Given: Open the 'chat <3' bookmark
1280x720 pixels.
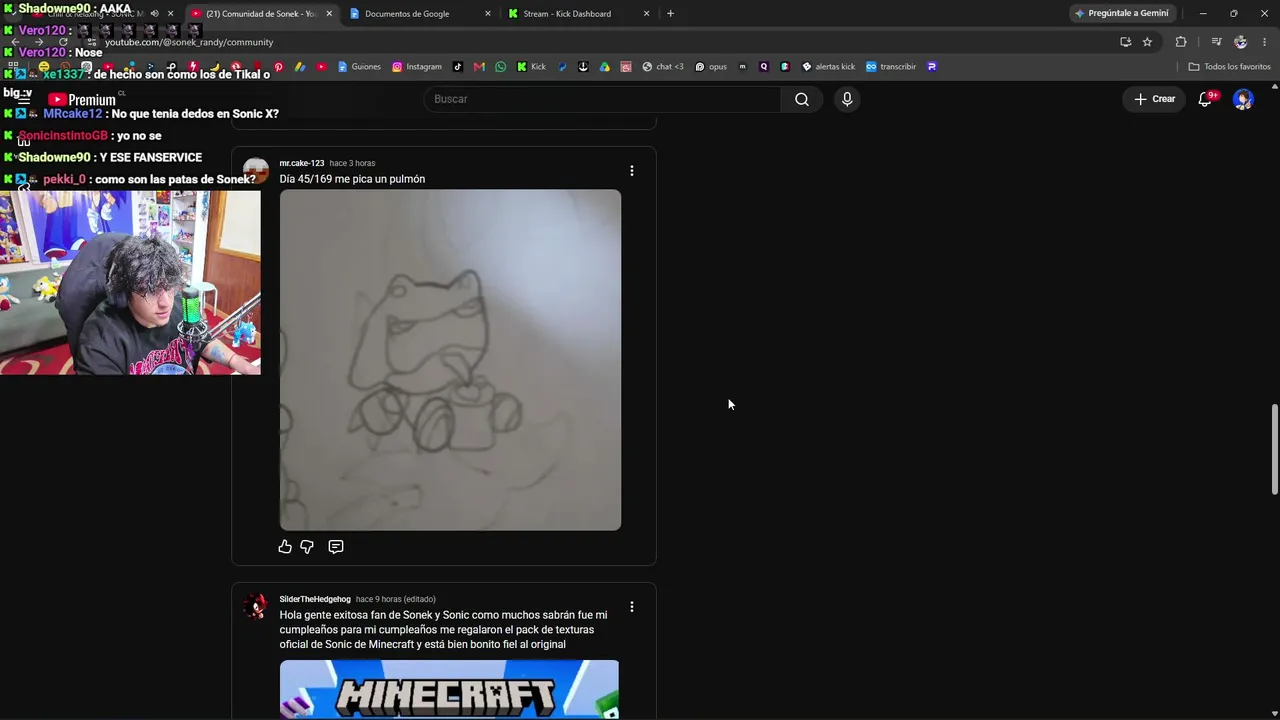Looking at the screenshot, I should pyautogui.click(x=663, y=67).
